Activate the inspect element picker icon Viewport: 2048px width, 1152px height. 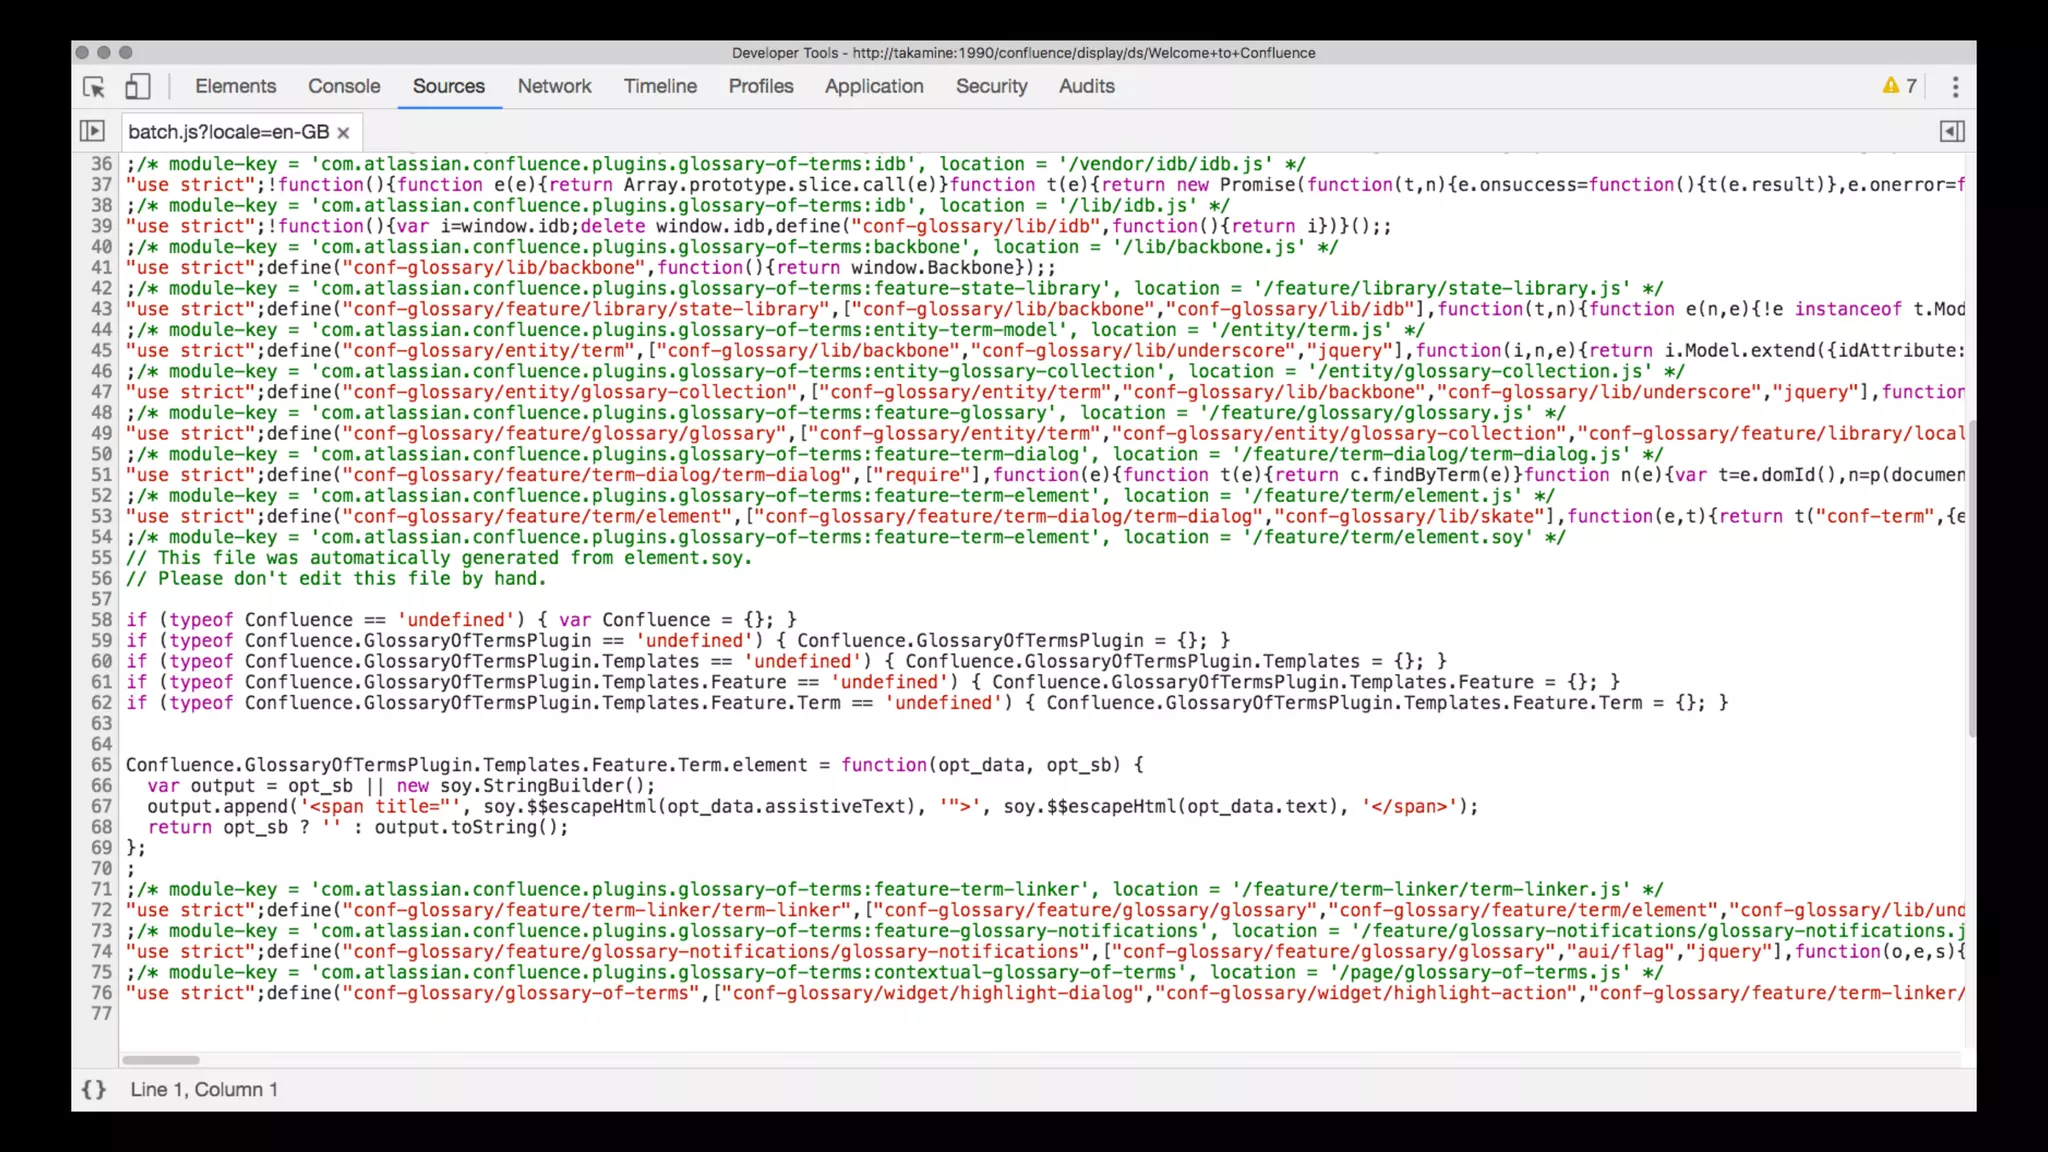click(x=94, y=87)
